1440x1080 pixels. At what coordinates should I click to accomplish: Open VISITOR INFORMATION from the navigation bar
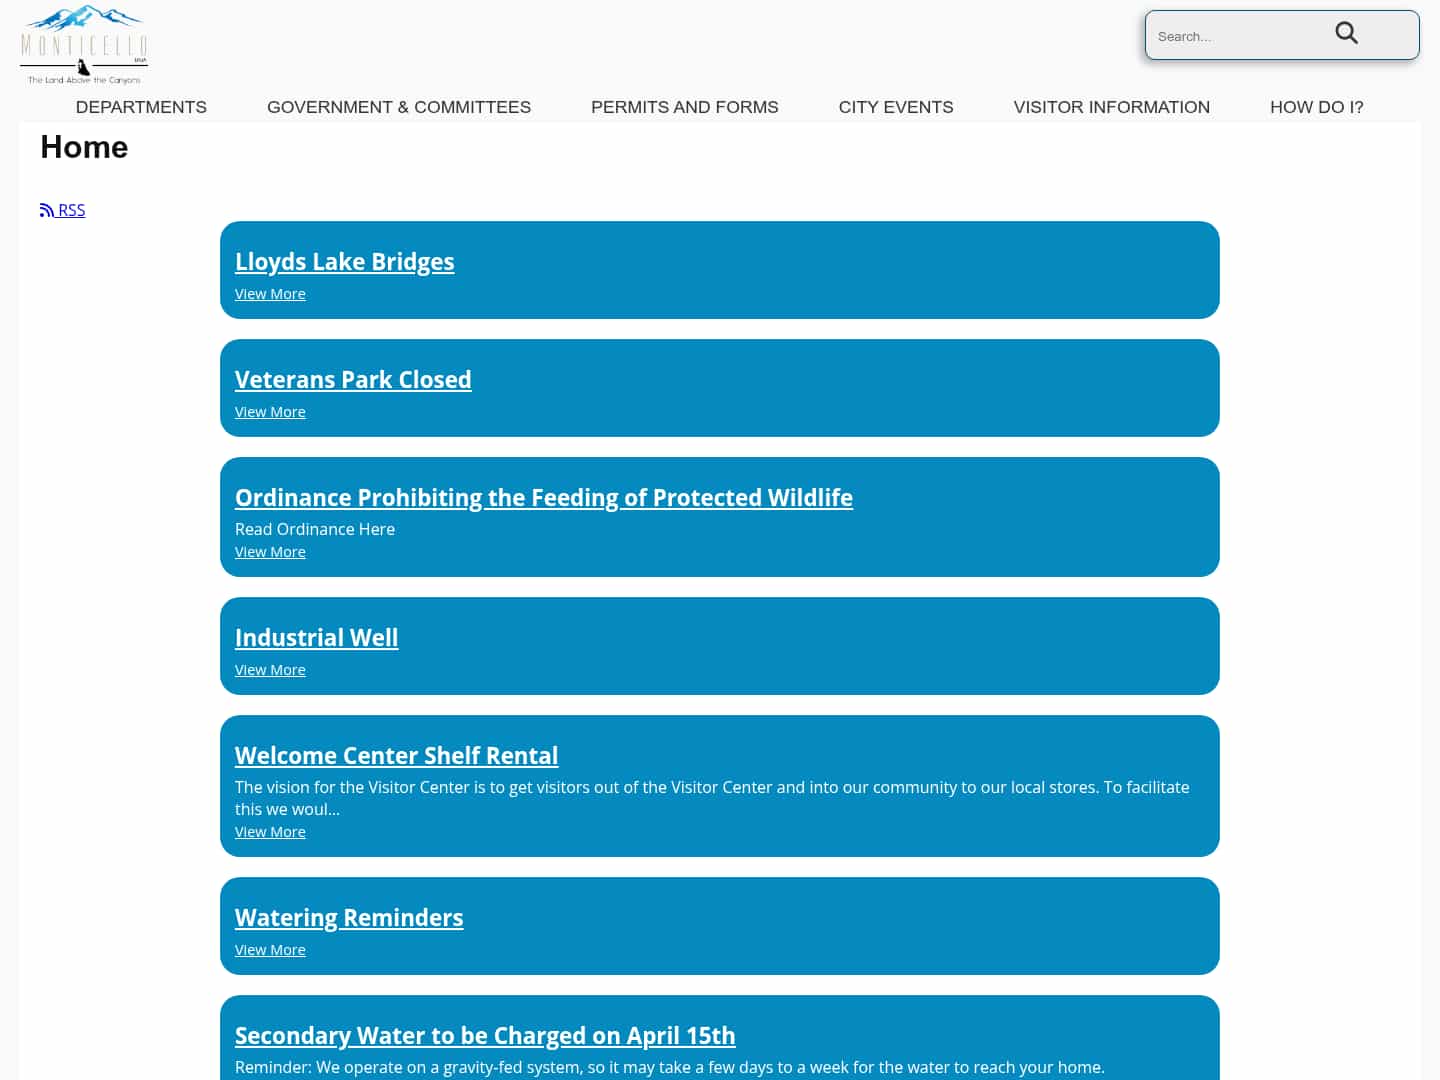pos(1112,107)
